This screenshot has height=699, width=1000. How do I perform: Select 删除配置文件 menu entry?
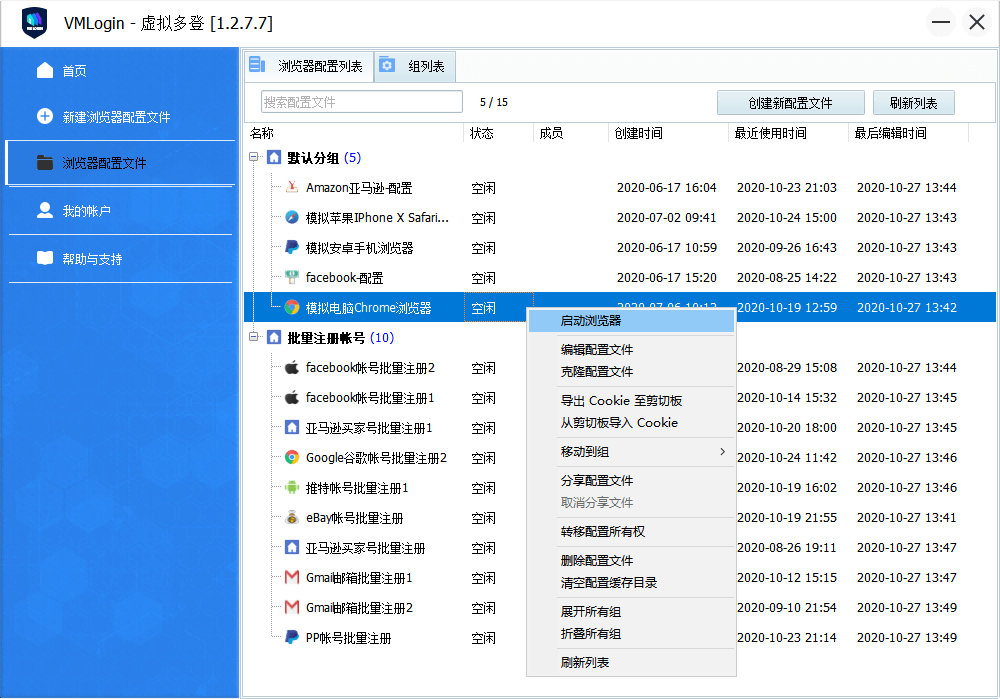[631, 561]
